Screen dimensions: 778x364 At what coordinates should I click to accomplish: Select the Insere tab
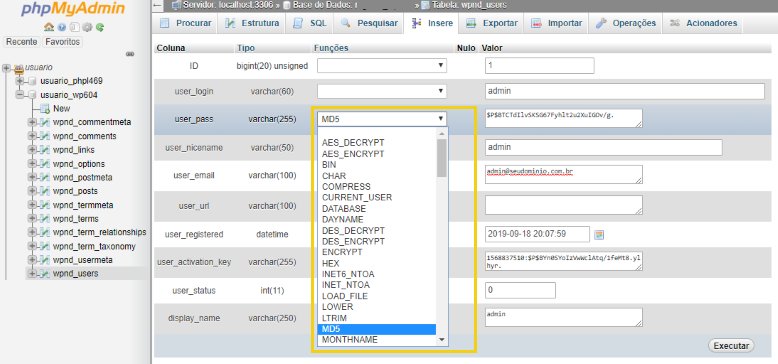tap(431, 23)
